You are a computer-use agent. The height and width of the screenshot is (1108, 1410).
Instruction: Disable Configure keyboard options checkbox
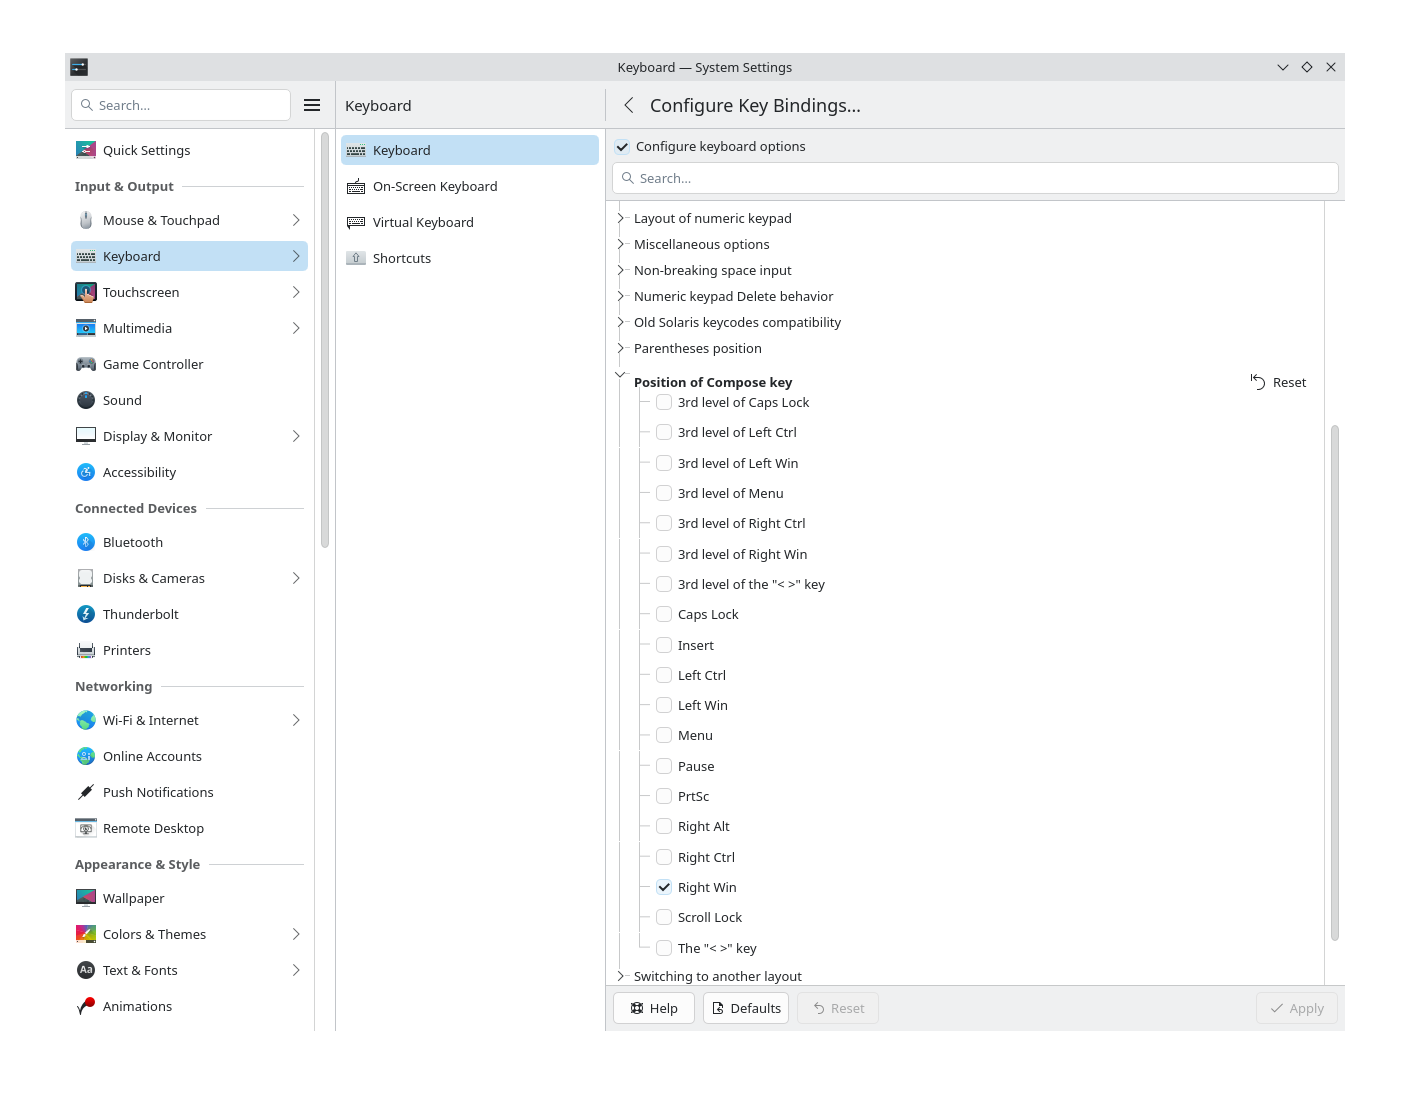[622, 146]
